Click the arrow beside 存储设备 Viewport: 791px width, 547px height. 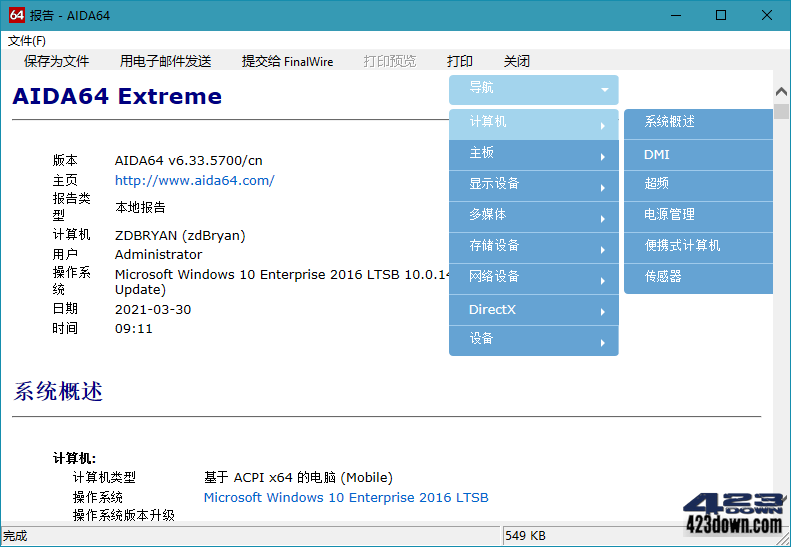coord(603,250)
